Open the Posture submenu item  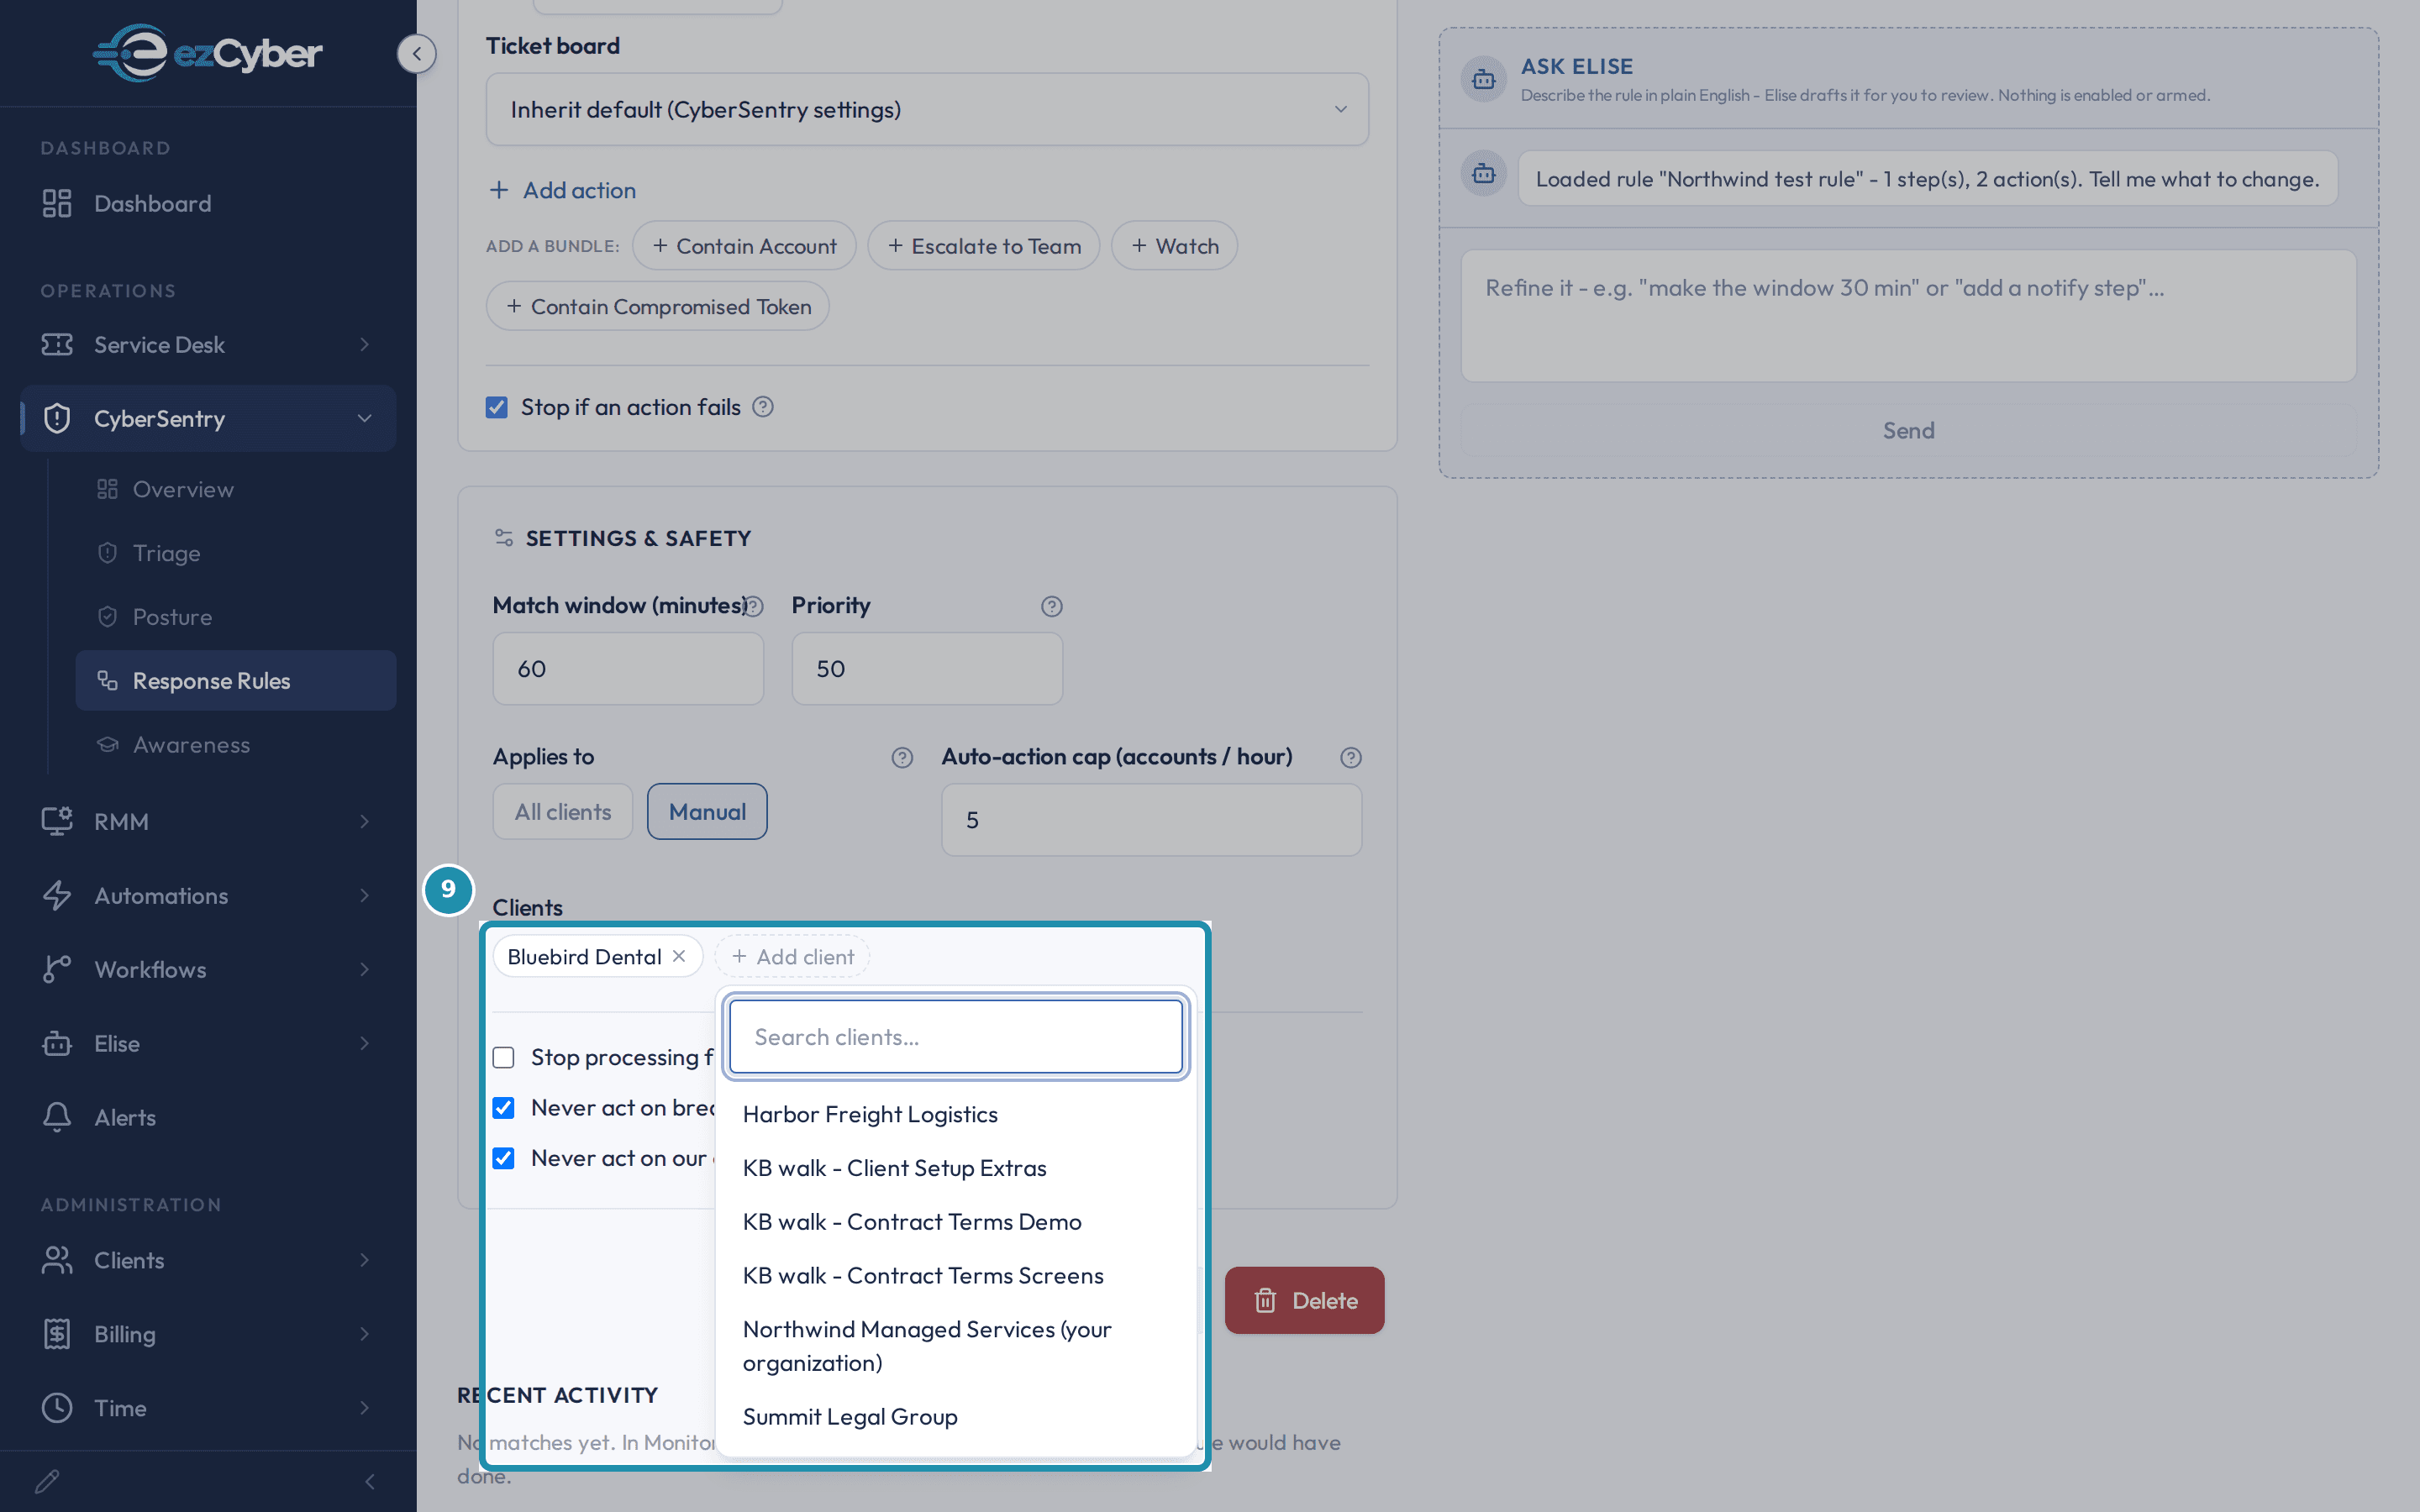(x=236, y=617)
